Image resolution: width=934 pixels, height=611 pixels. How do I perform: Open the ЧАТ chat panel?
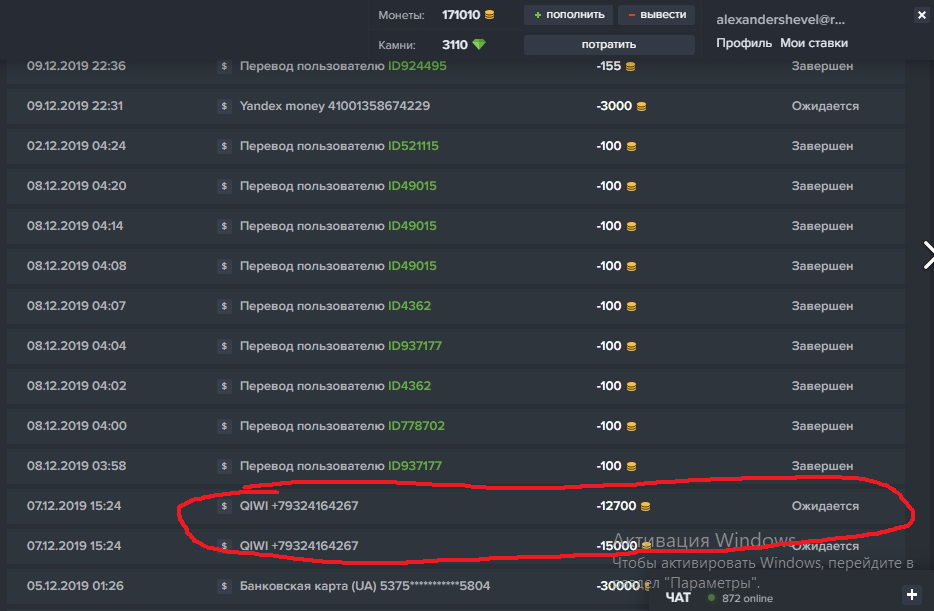coord(678,597)
